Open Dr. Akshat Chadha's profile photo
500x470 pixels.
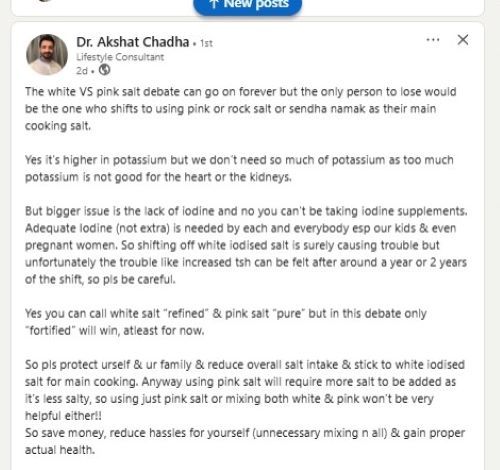(47, 54)
